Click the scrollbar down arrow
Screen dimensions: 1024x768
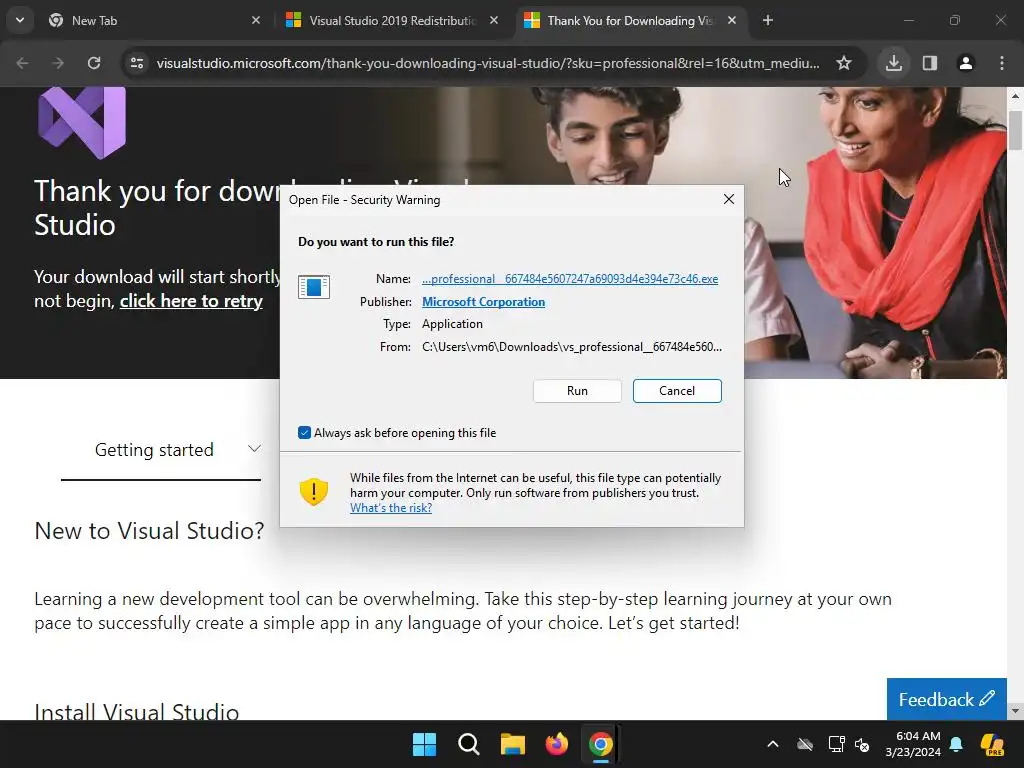1015,711
